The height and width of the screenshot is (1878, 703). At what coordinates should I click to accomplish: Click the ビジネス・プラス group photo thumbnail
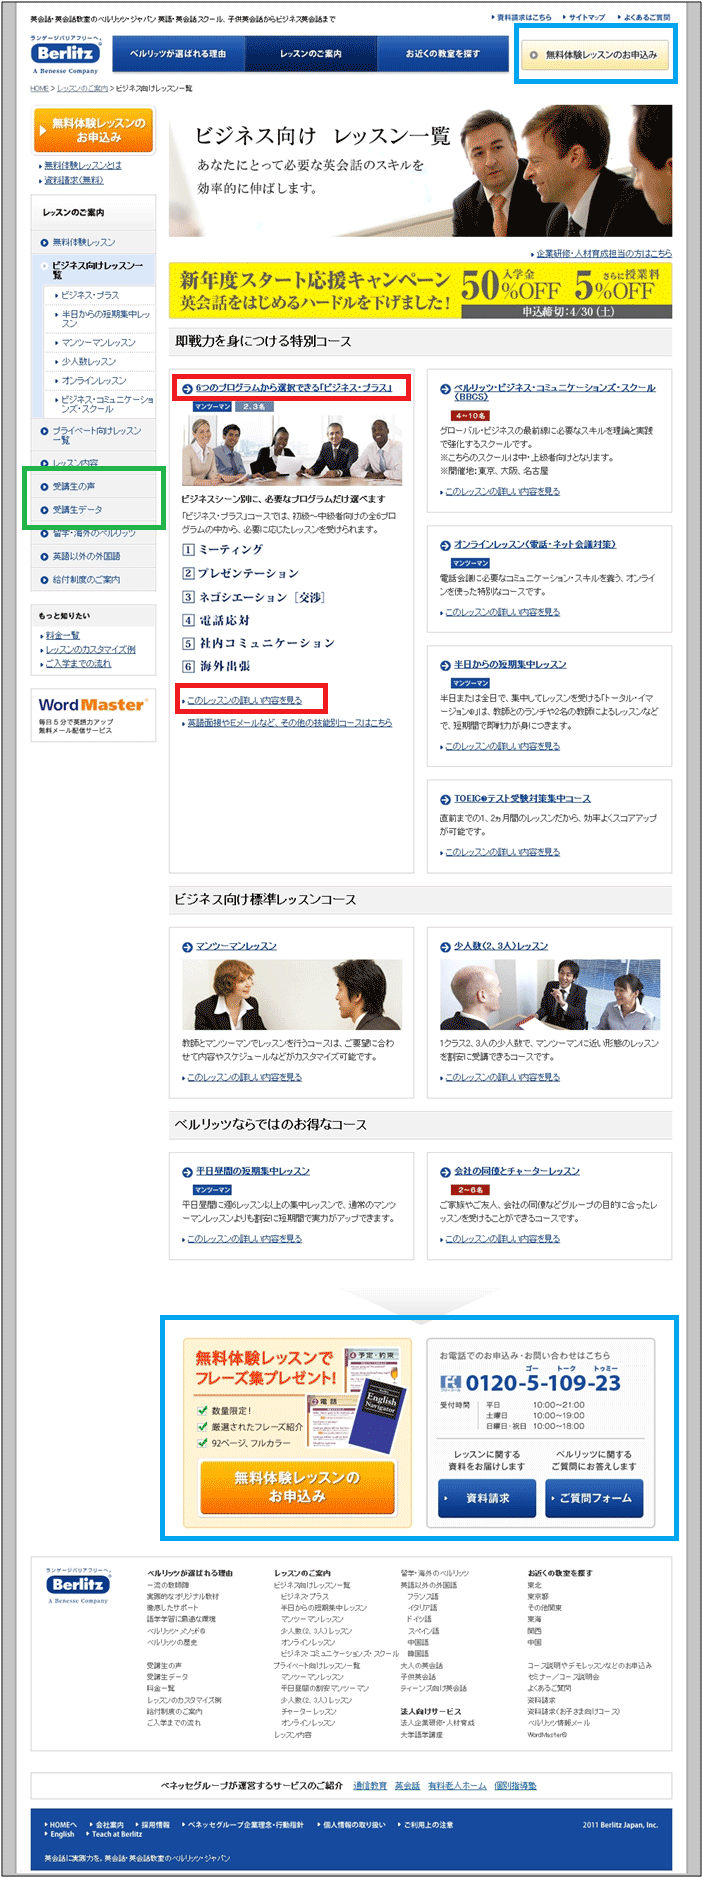point(291,451)
